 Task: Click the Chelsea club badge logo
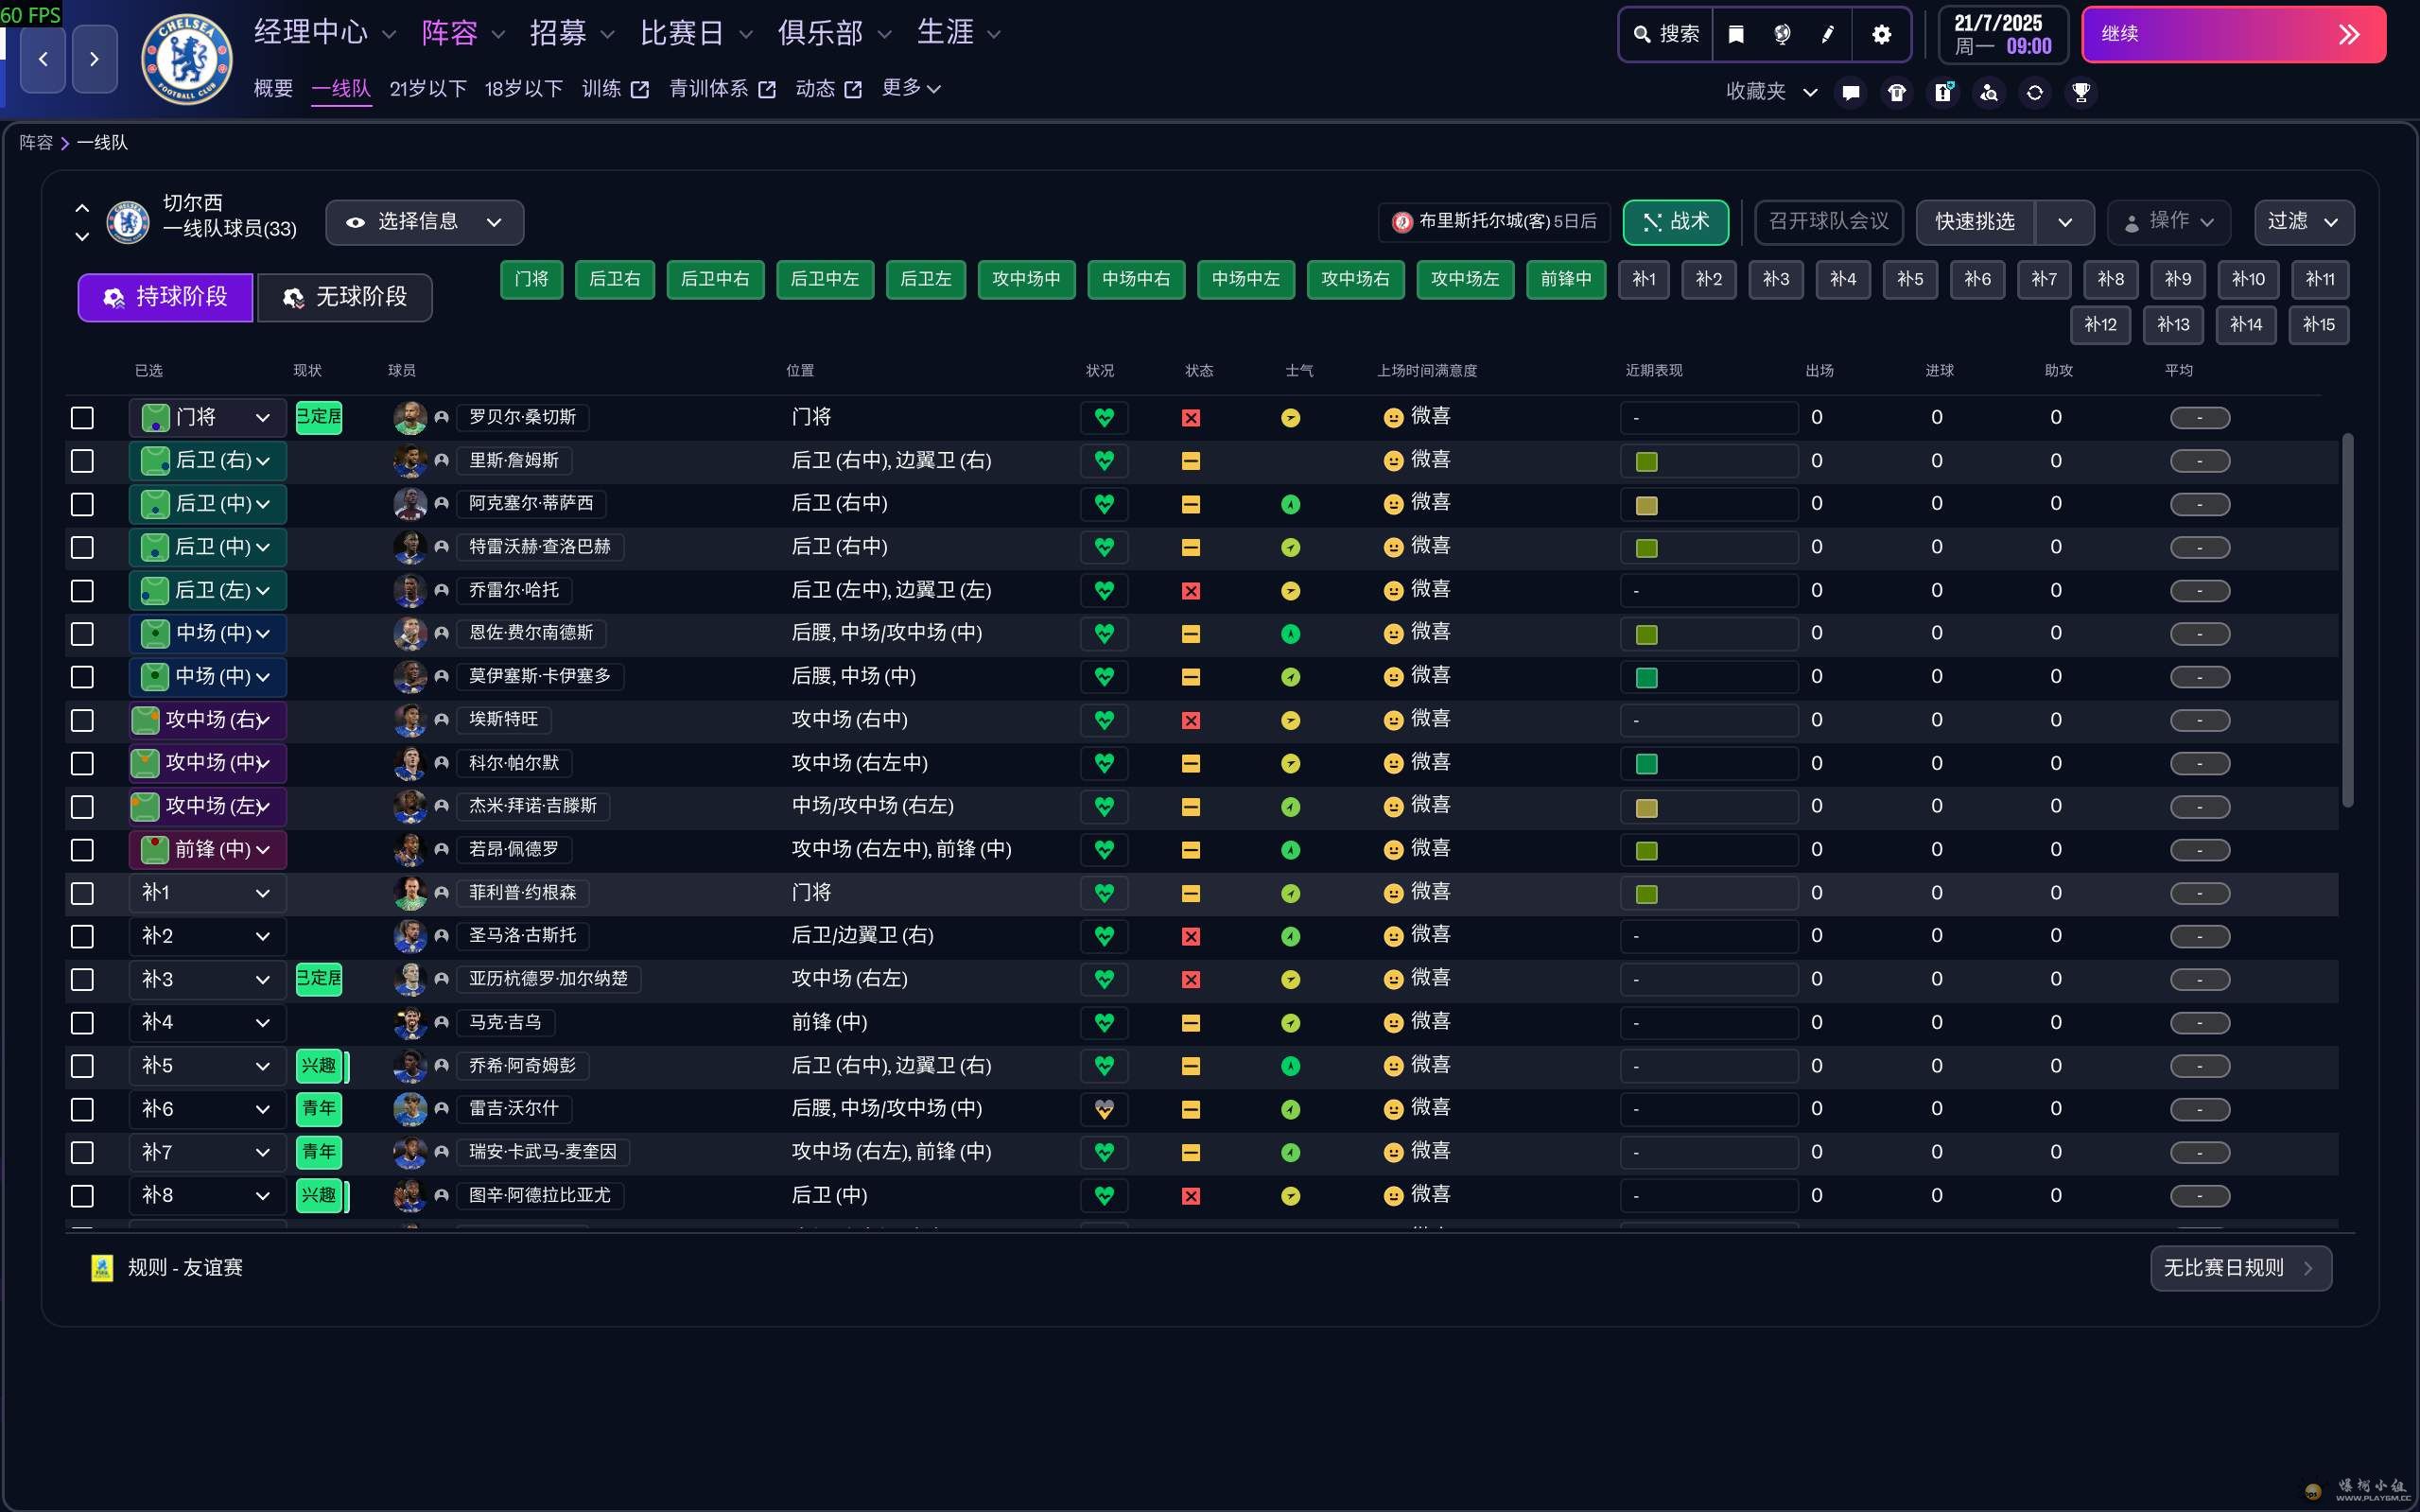click(186, 60)
